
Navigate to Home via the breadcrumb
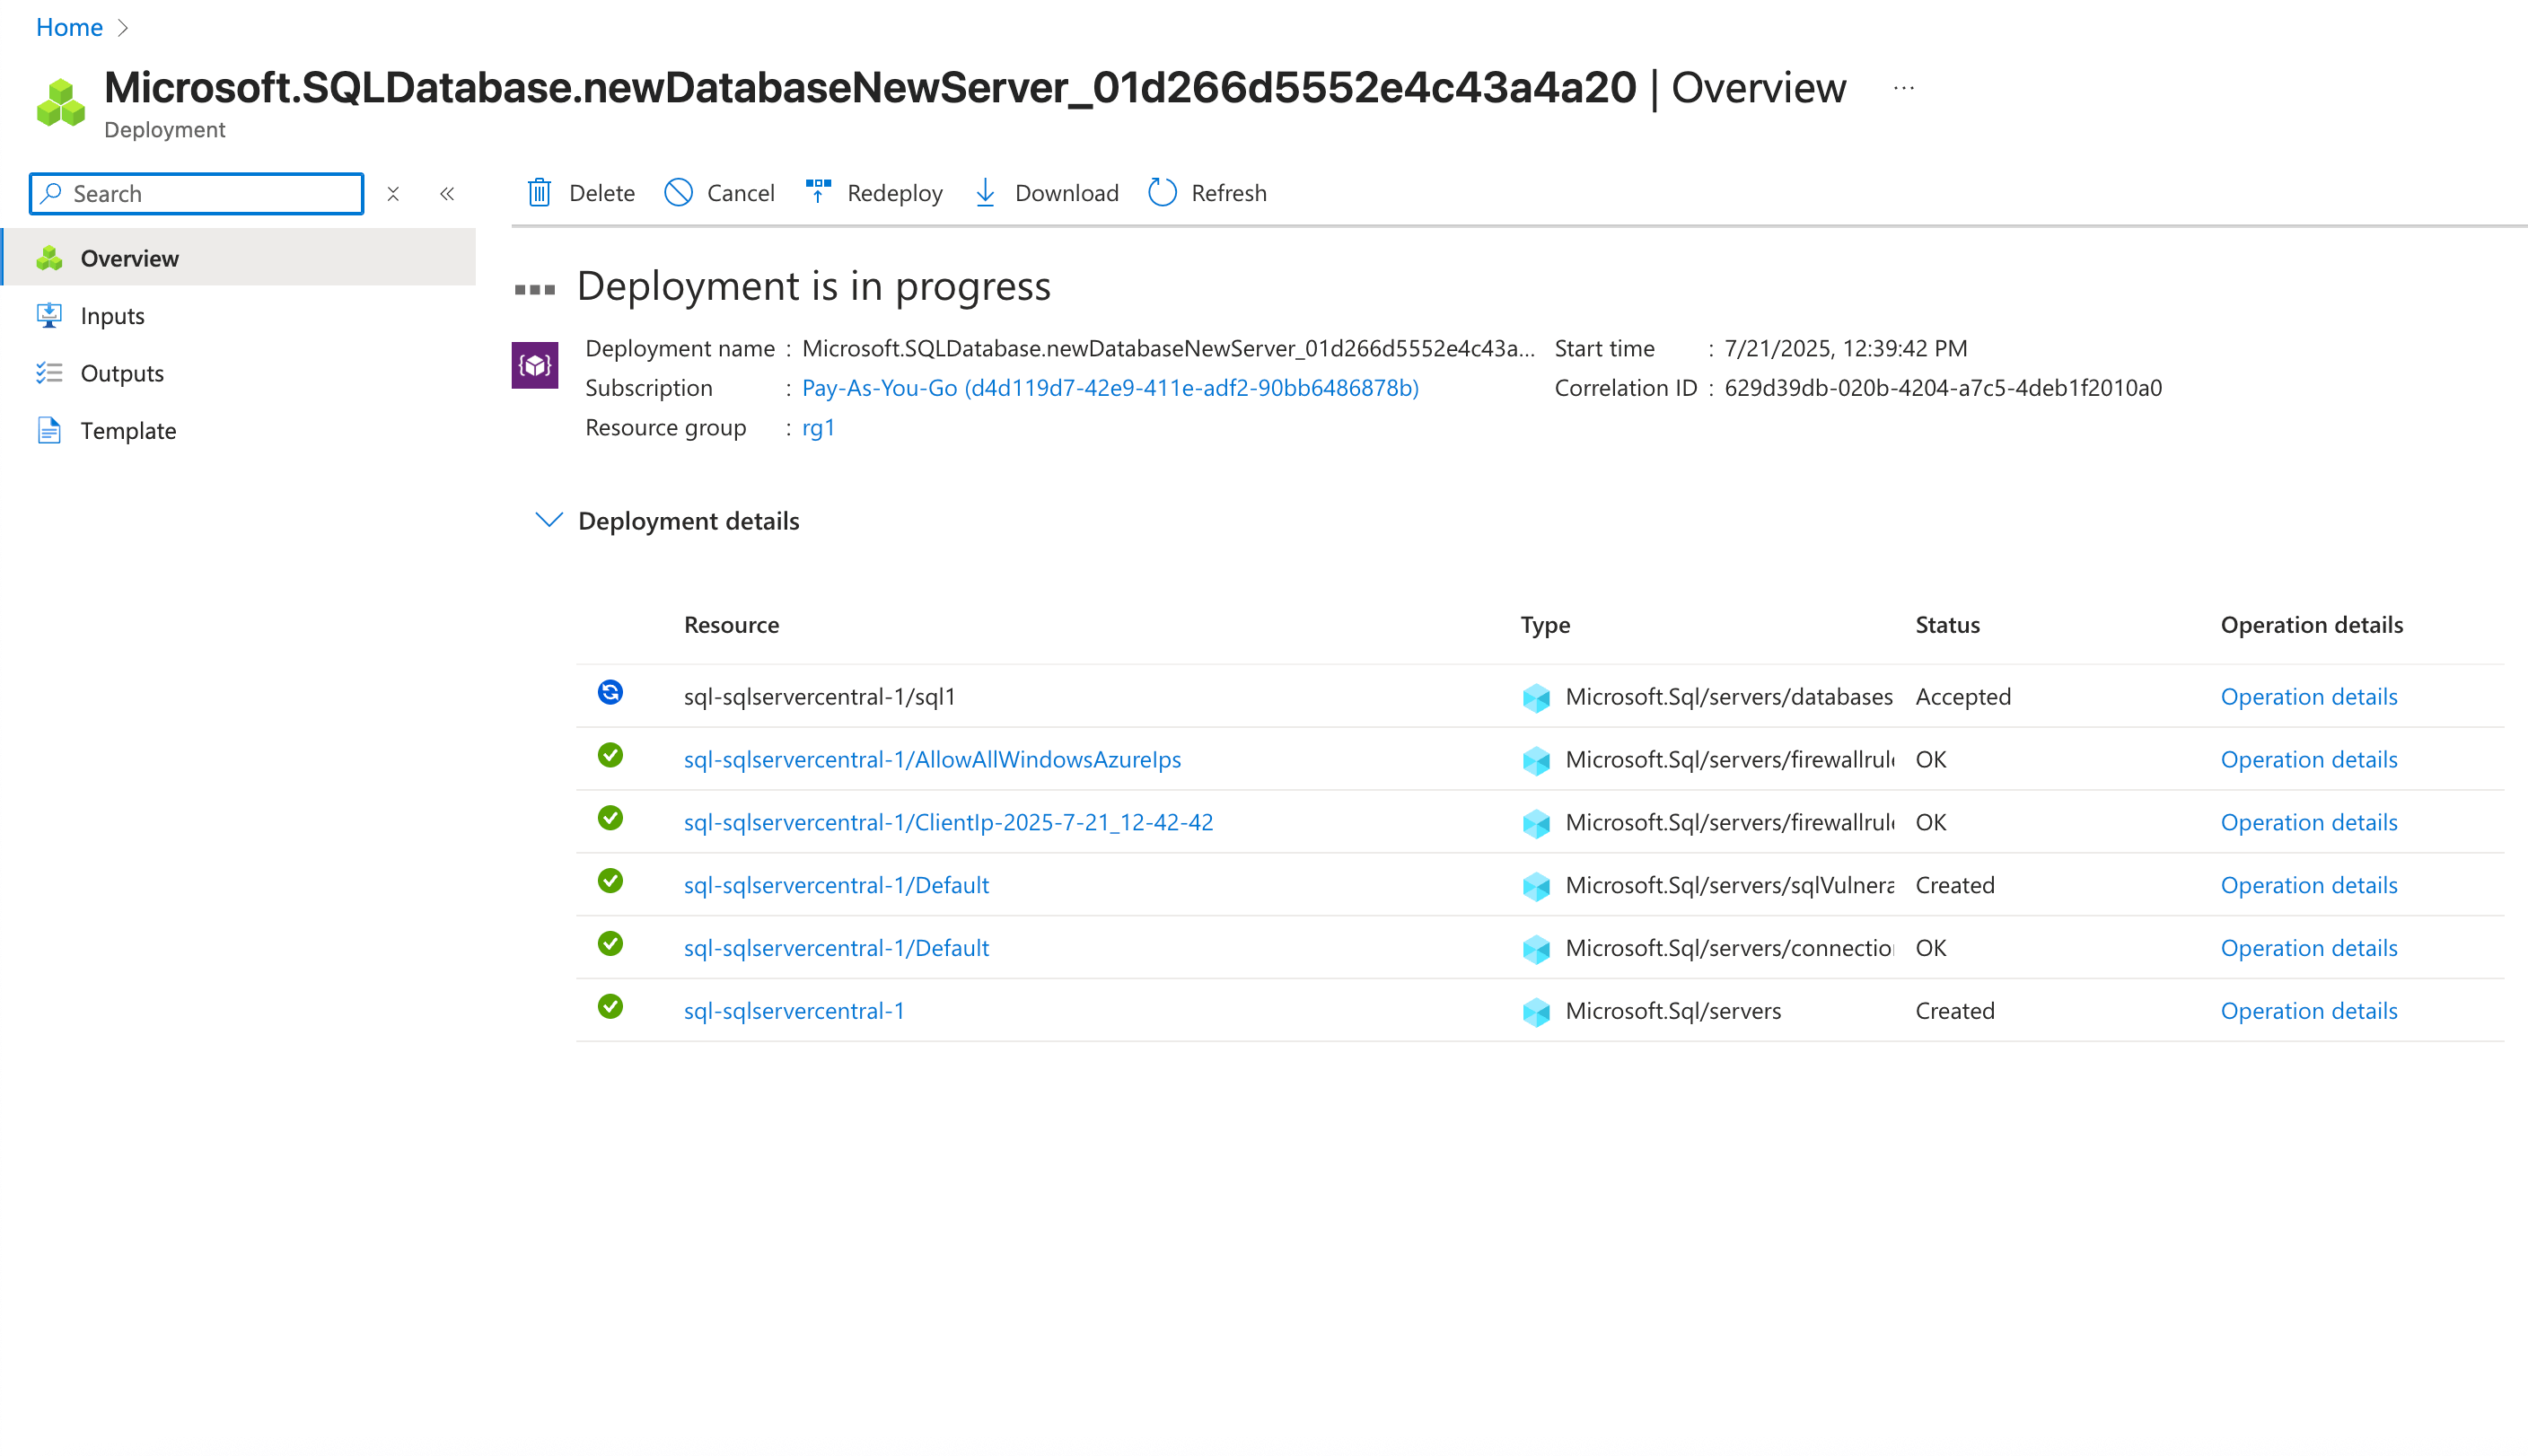[x=68, y=27]
